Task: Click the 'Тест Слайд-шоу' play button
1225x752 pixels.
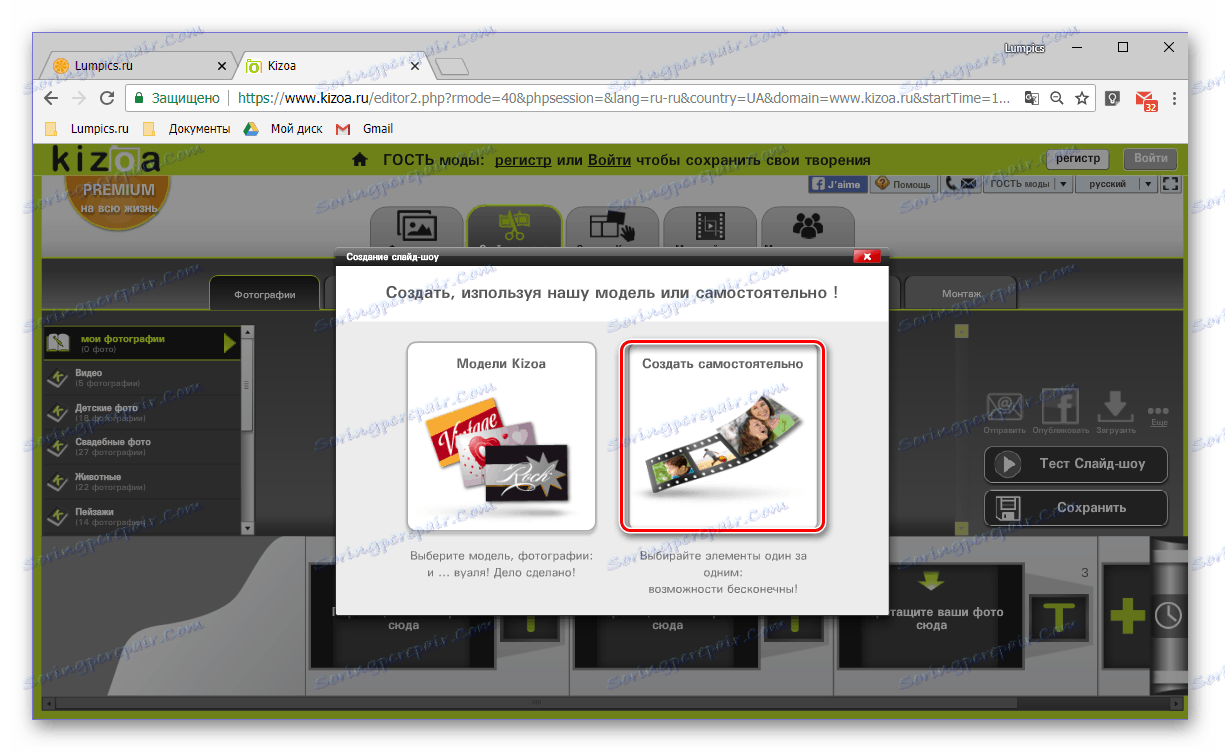Action: [x=1076, y=464]
